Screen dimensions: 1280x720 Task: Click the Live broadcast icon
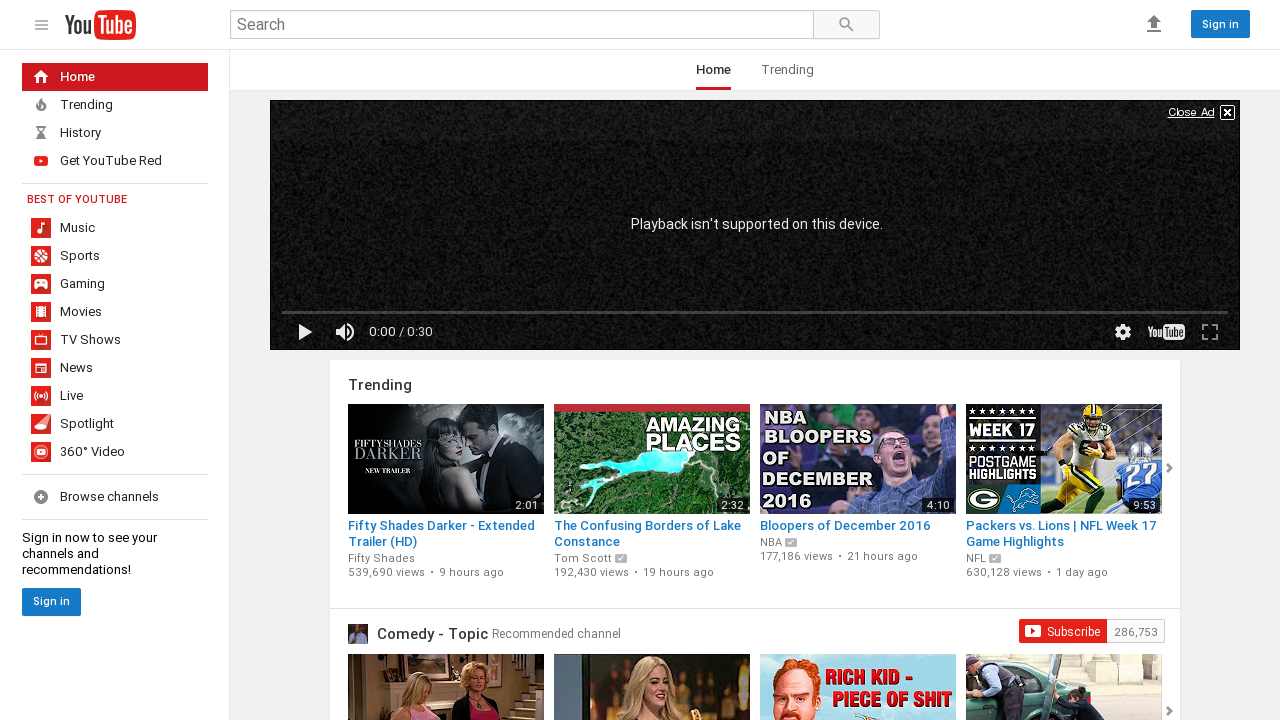41,396
